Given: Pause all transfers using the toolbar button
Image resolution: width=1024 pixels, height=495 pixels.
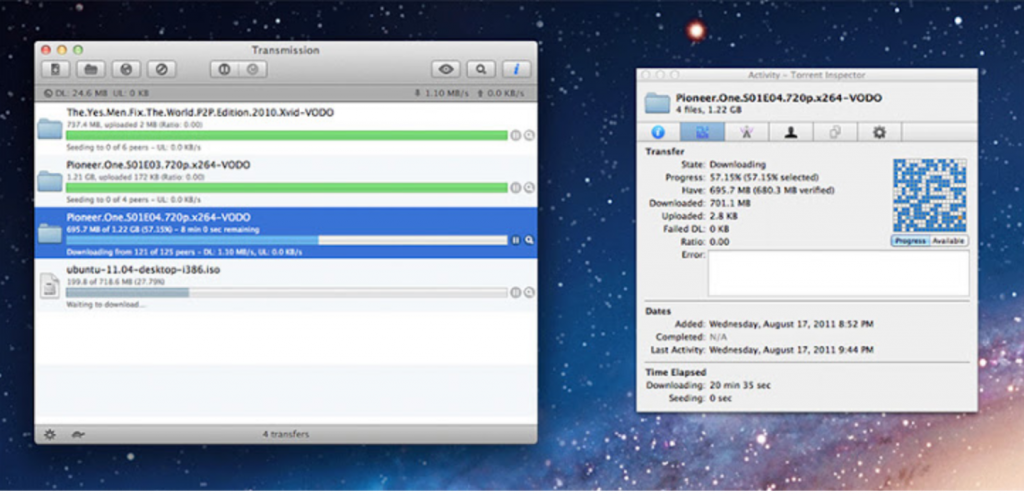Looking at the screenshot, I should click(x=223, y=69).
